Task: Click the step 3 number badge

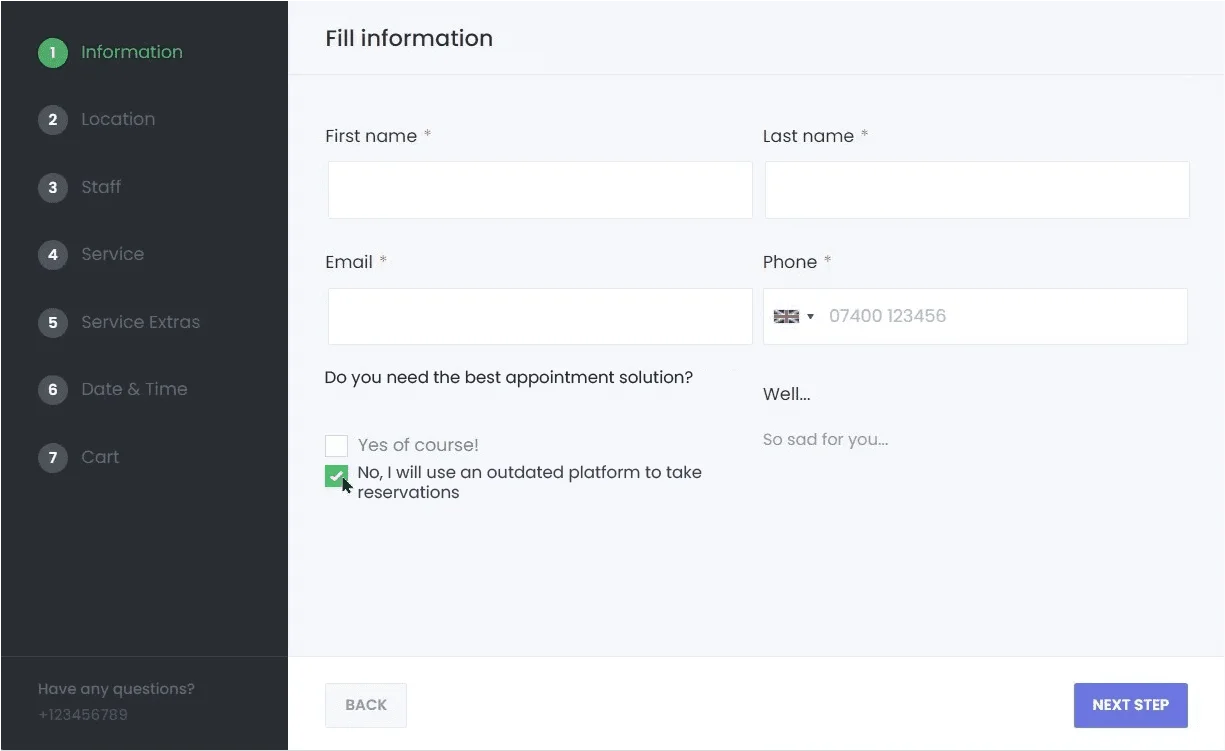Action: coord(53,187)
